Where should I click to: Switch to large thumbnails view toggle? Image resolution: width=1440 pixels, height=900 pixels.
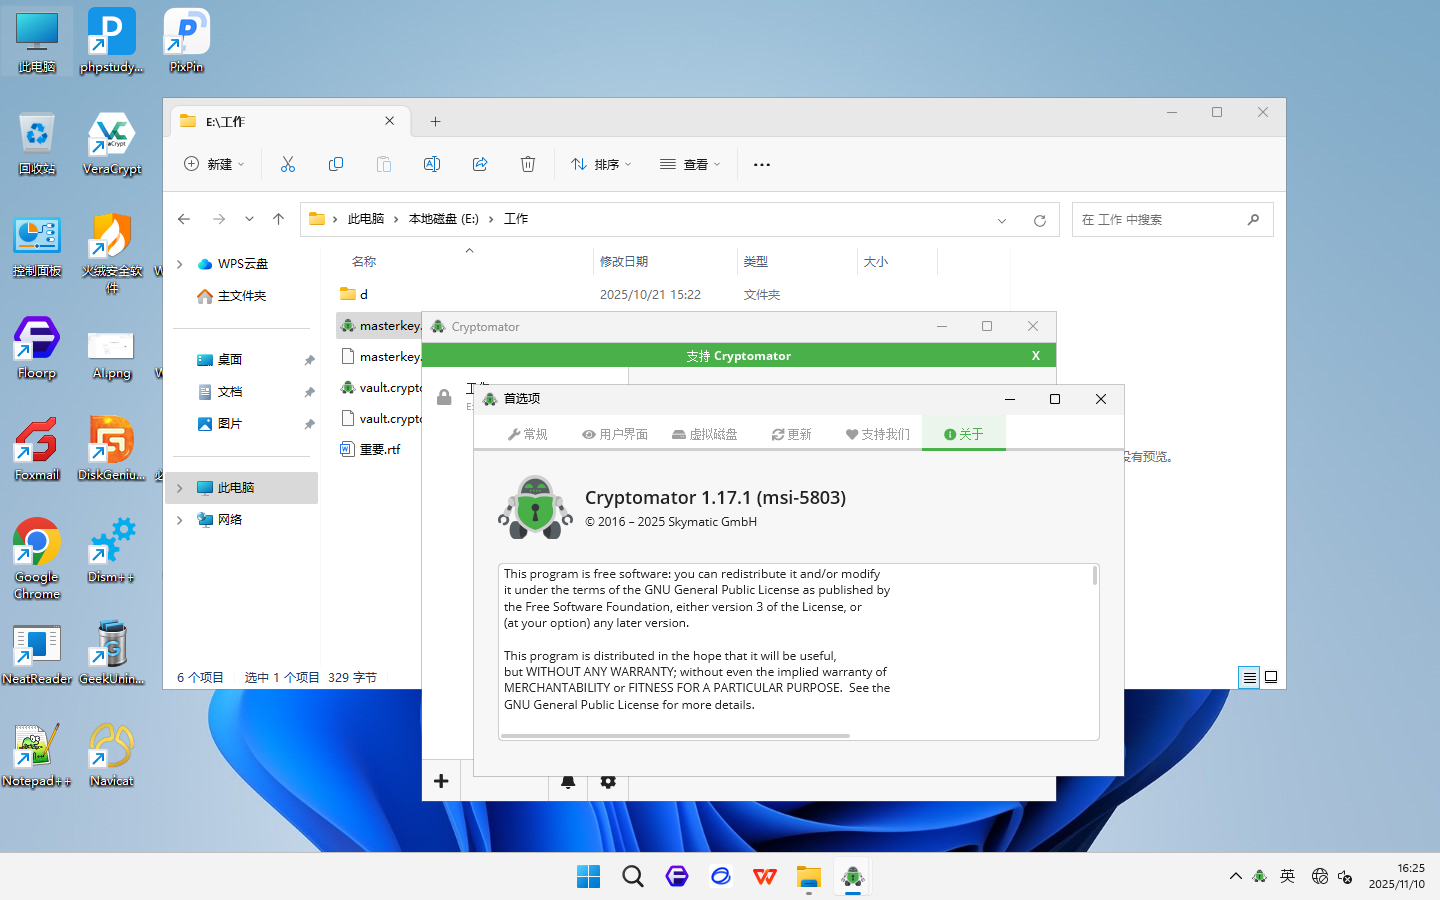[1271, 677]
